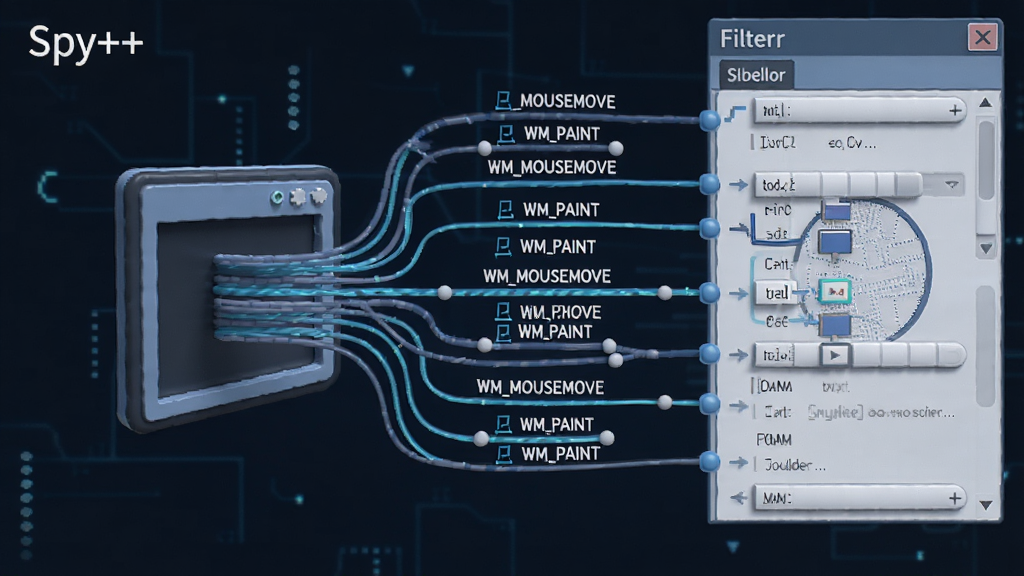Click the right arrow icon beside the tod;t dropdown
Viewport: 1024px width, 576px height.
(x=738, y=185)
